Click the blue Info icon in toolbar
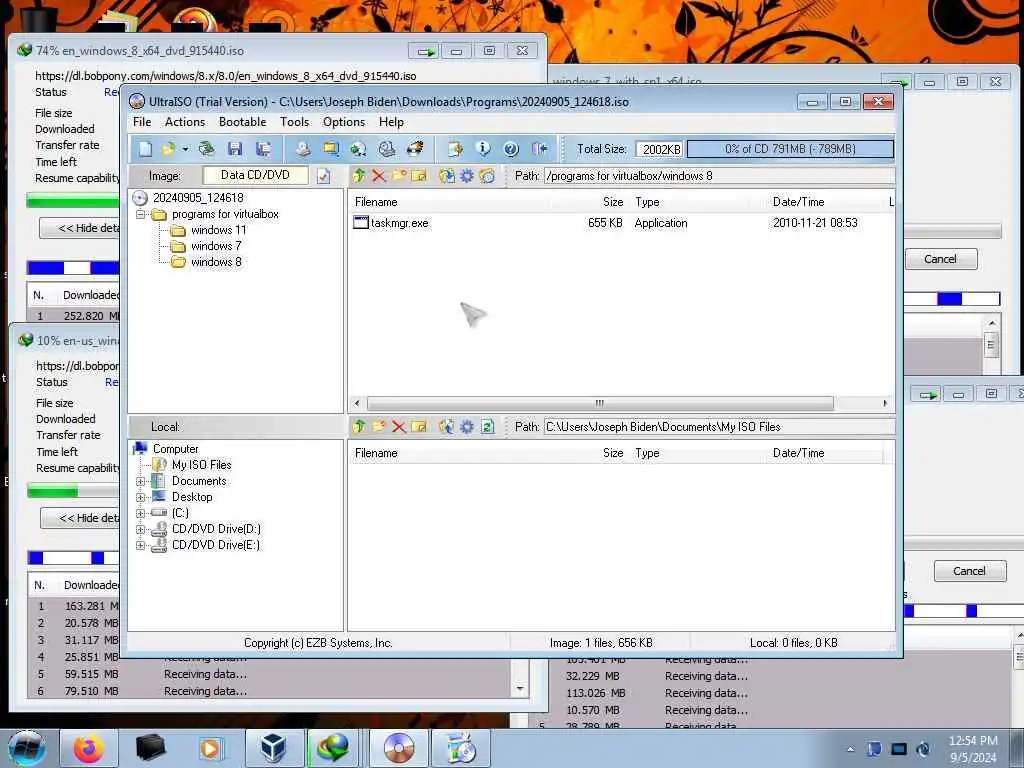 coord(483,149)
